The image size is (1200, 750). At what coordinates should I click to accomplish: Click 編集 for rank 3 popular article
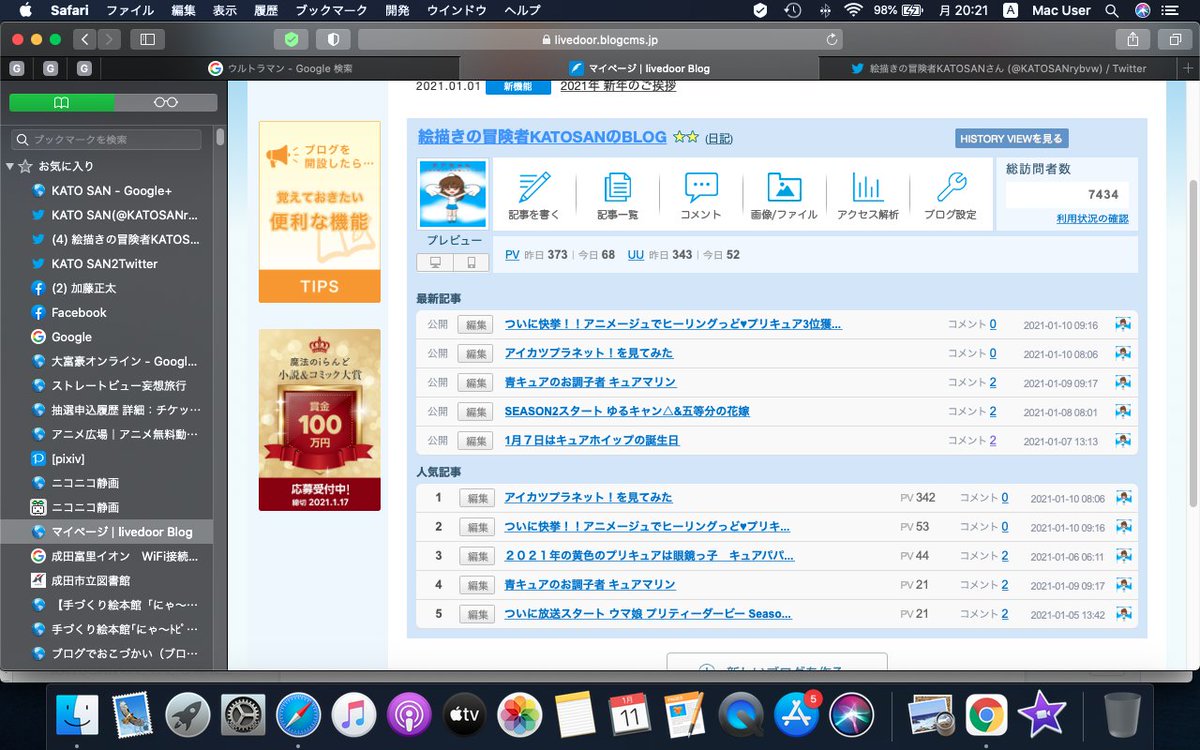476,556
